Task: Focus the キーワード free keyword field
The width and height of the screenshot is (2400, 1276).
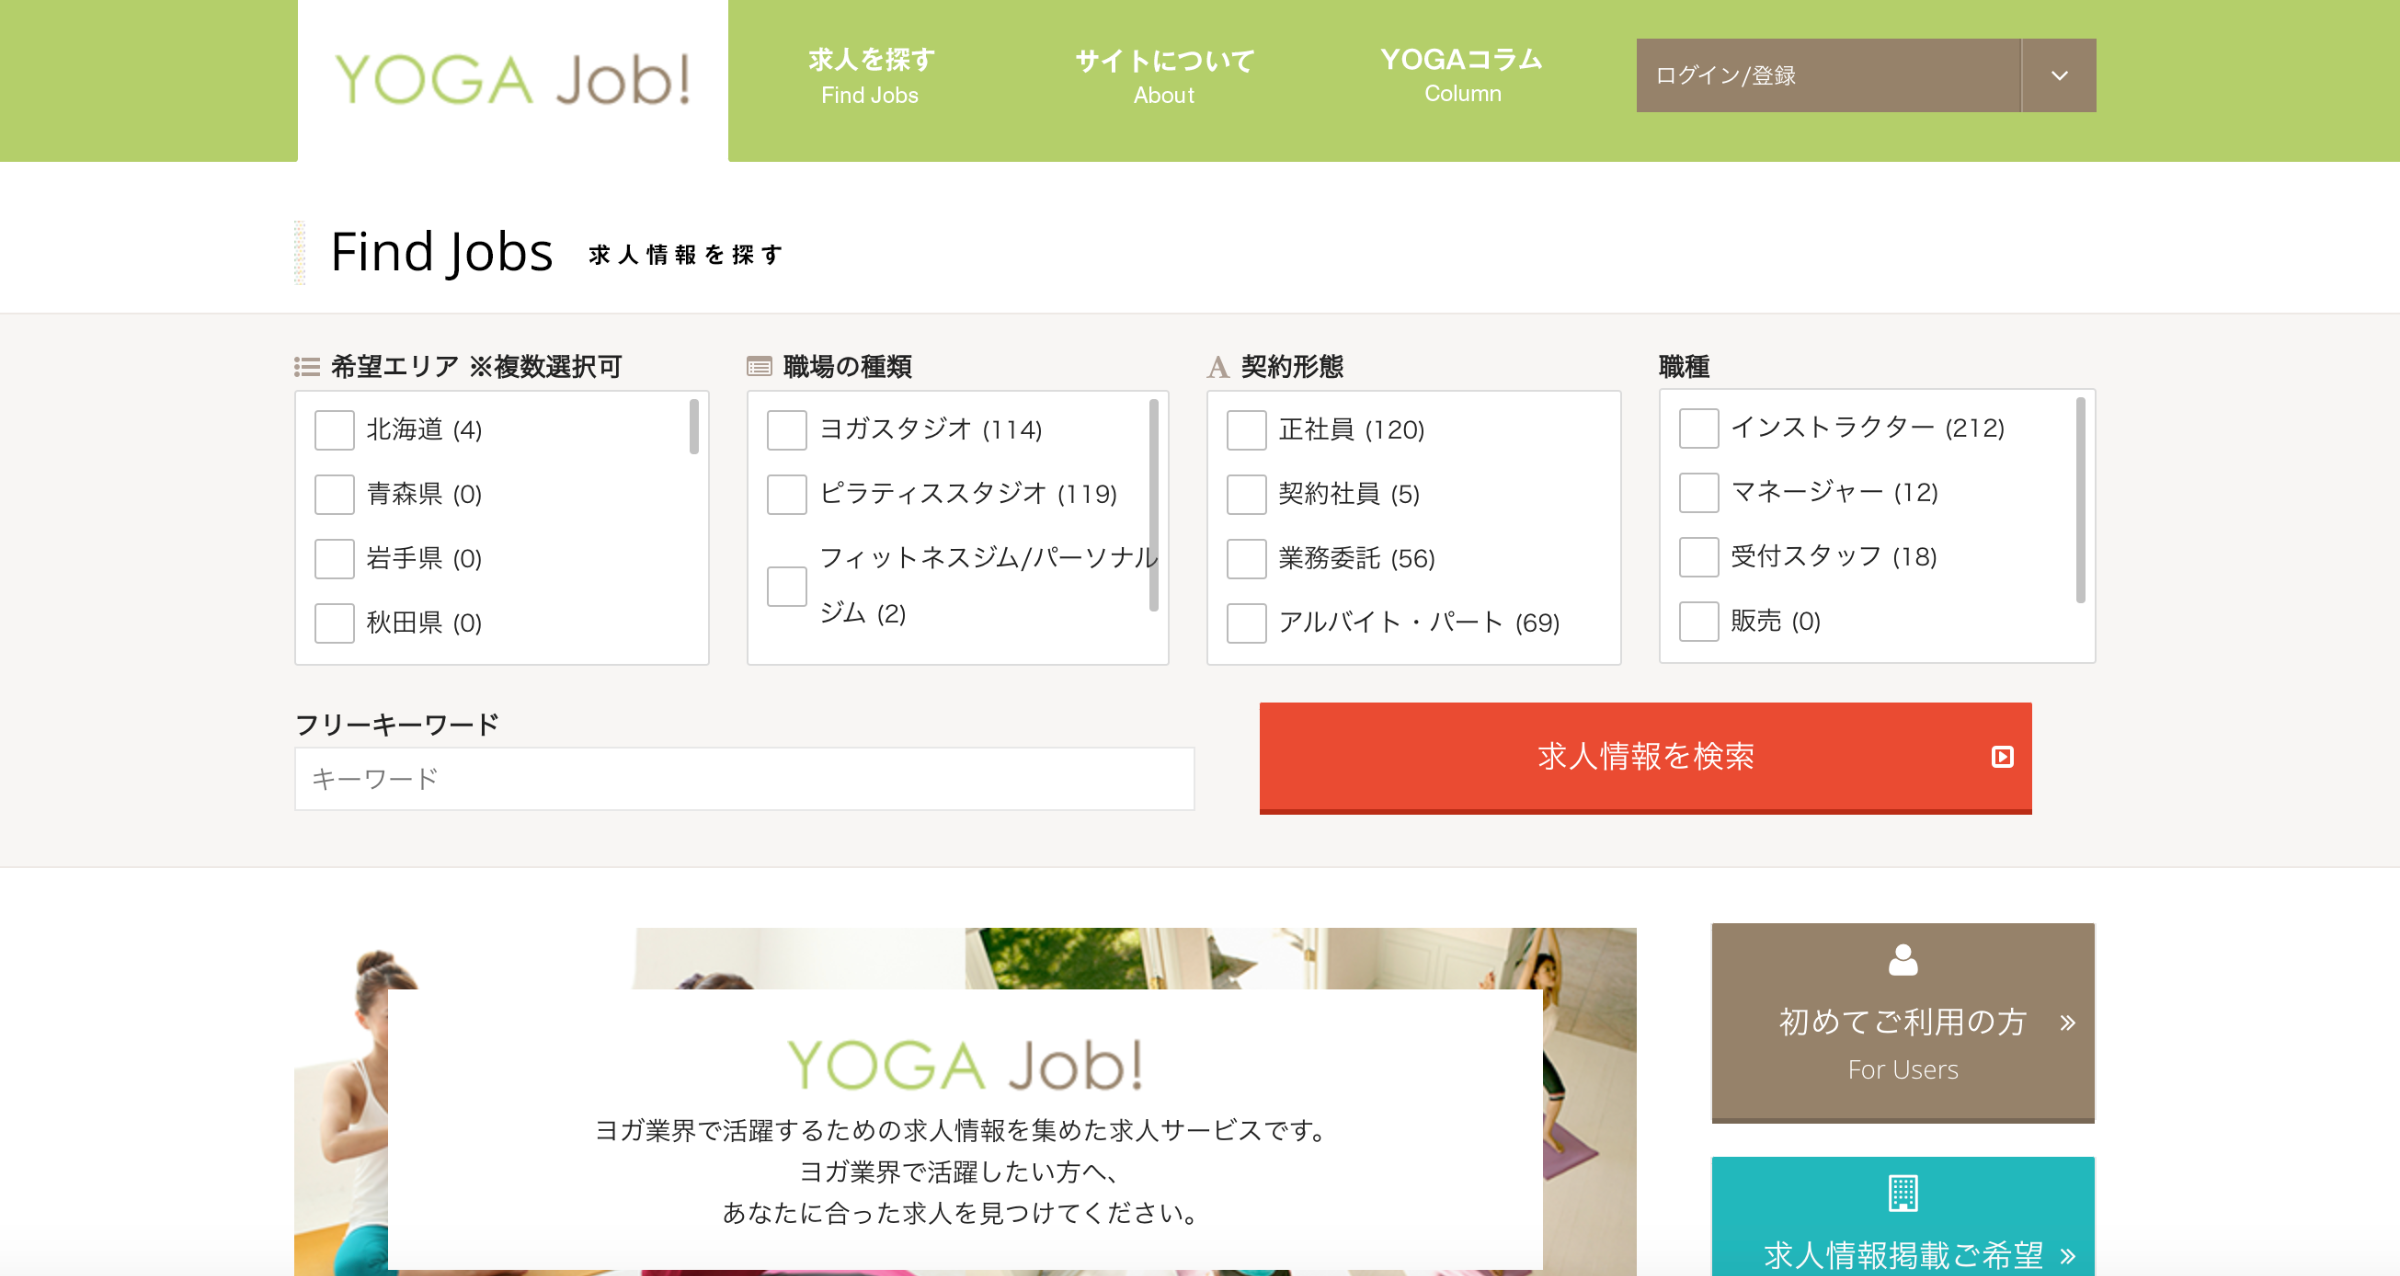Action: 744,779
